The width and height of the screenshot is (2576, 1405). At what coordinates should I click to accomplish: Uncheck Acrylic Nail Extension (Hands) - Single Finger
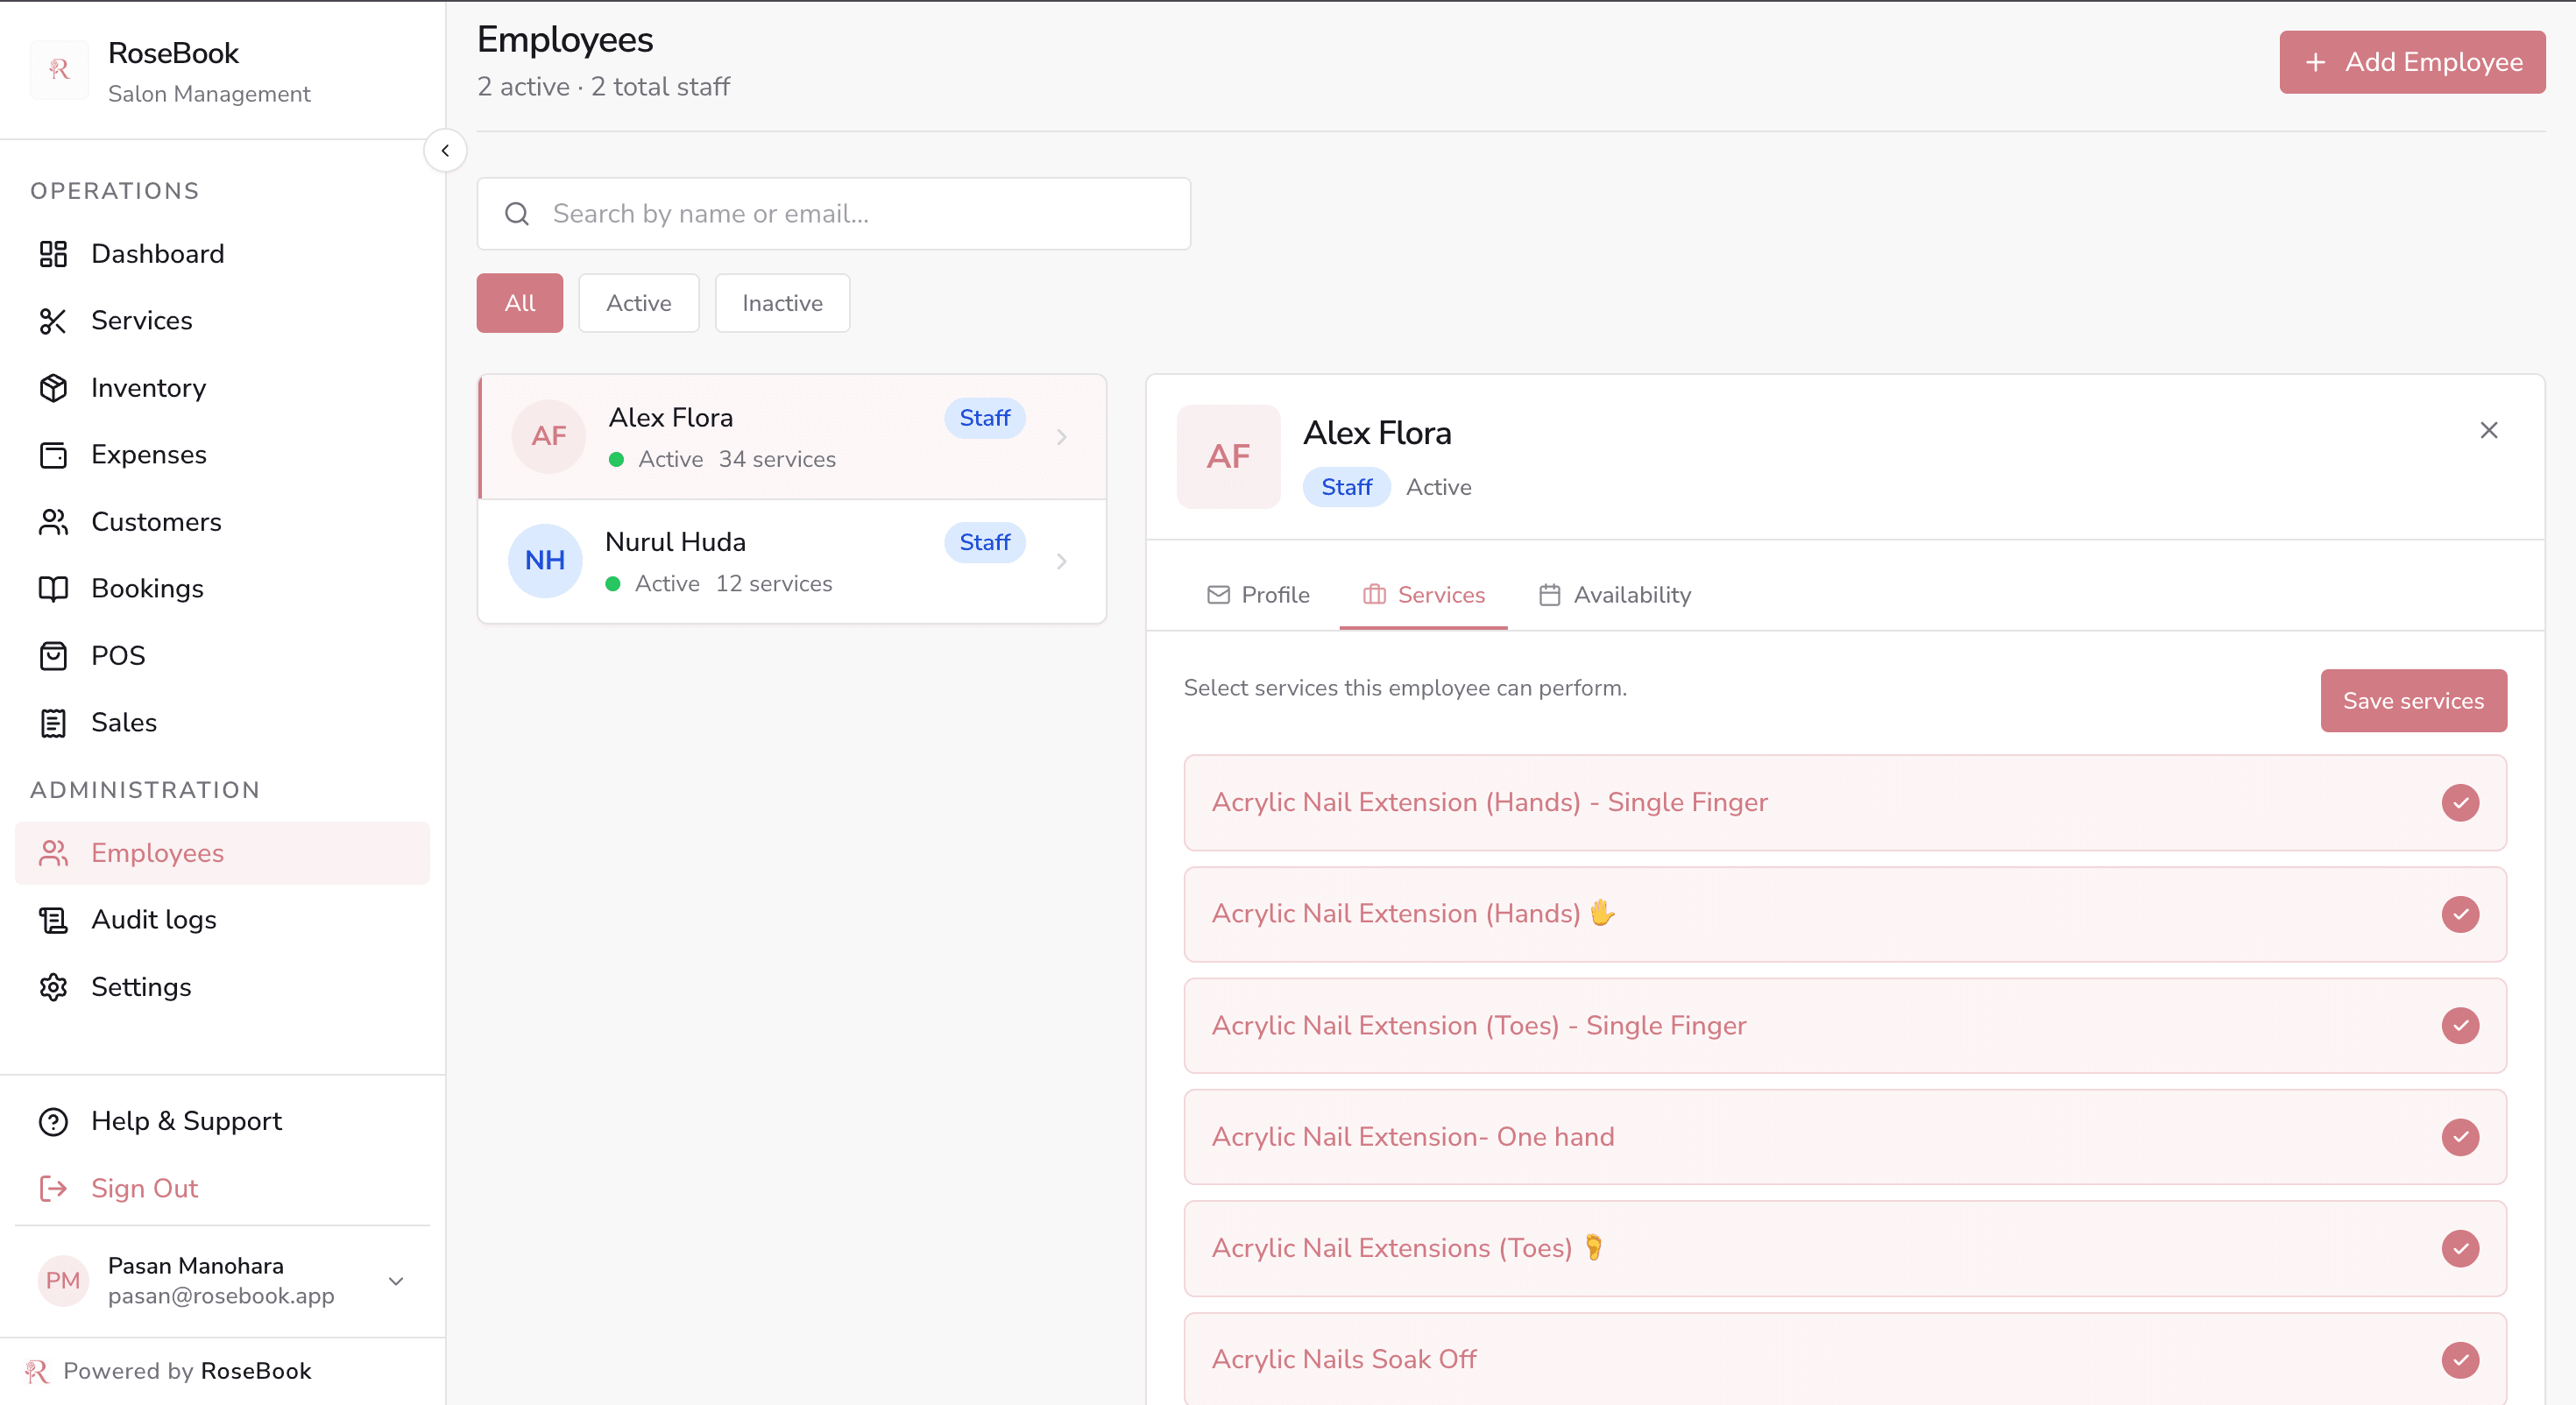(2460, 803)
